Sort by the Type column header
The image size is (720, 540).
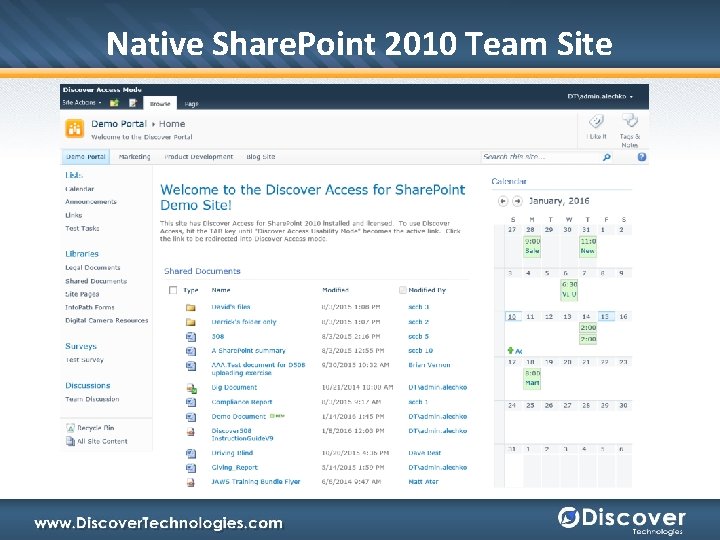click(x=191, y=290)
